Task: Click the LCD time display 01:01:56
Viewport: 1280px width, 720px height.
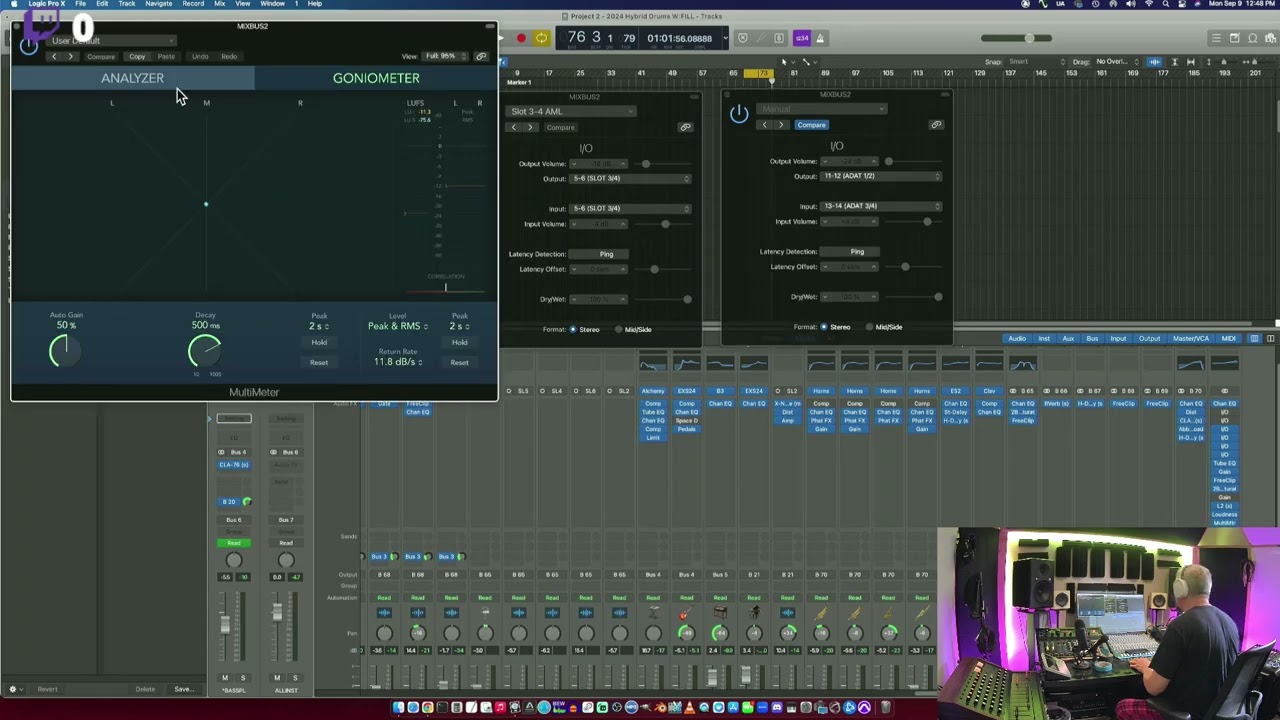Action: [679, 38]
